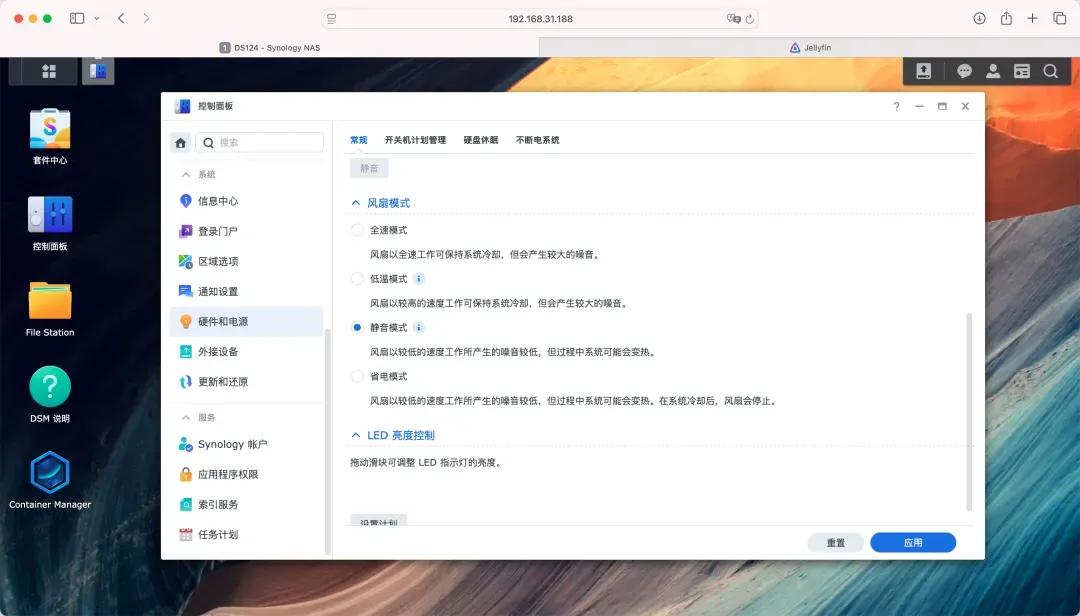
Task: Open the 套件中心 Package Center desktop icon
Action: tap(50, 129)
